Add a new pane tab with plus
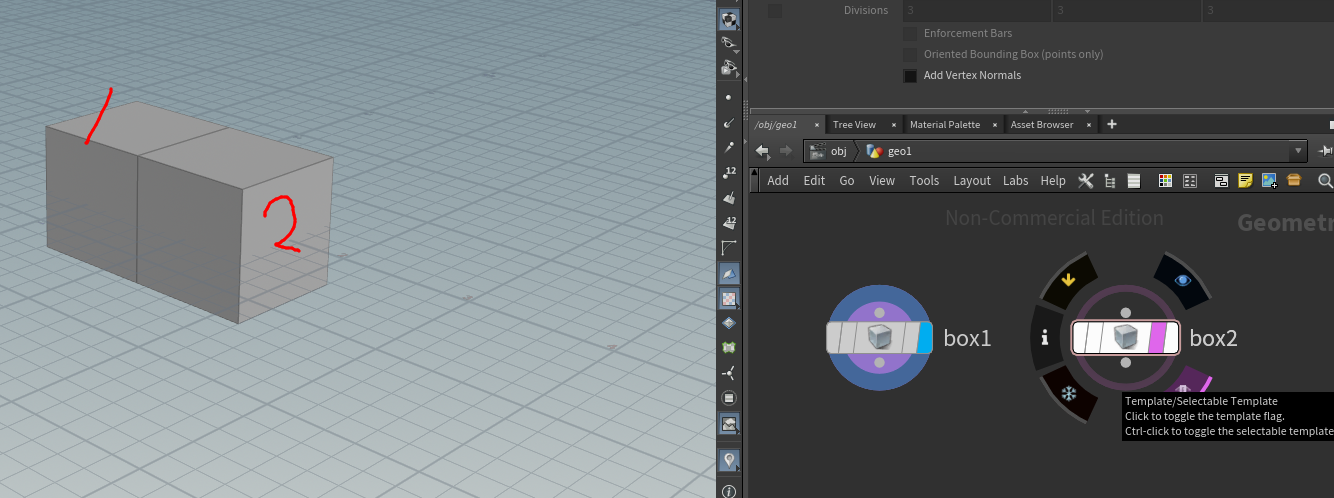The width and height of the screenshot is (1334, 498). click(1112, 125)
